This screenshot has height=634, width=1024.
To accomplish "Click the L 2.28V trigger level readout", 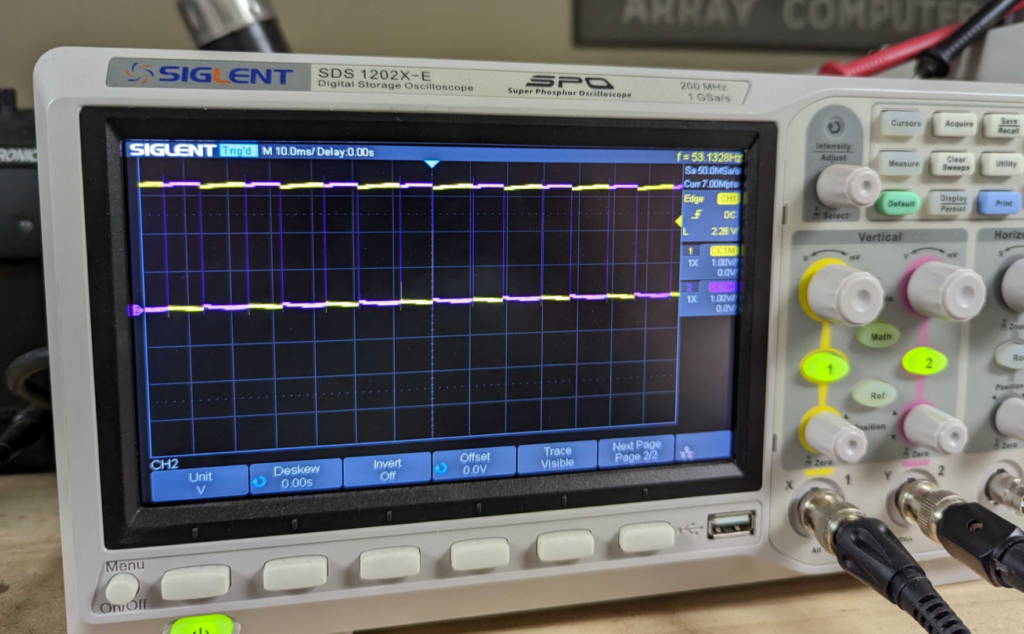I will (x=710, y=231).
